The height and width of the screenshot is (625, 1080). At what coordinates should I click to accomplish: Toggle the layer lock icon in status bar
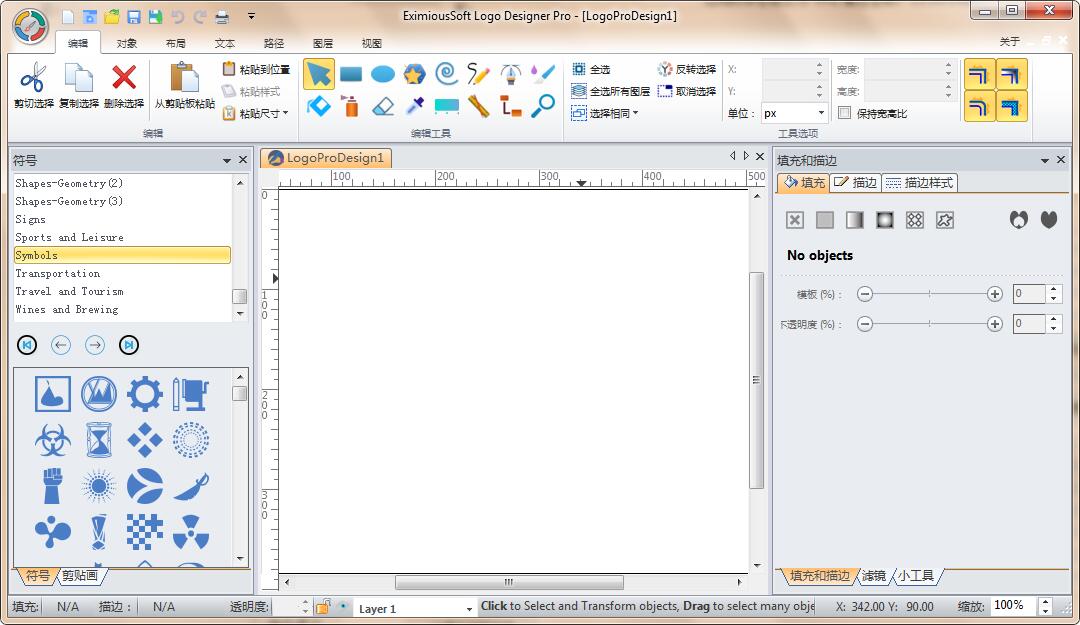(324, 607)
